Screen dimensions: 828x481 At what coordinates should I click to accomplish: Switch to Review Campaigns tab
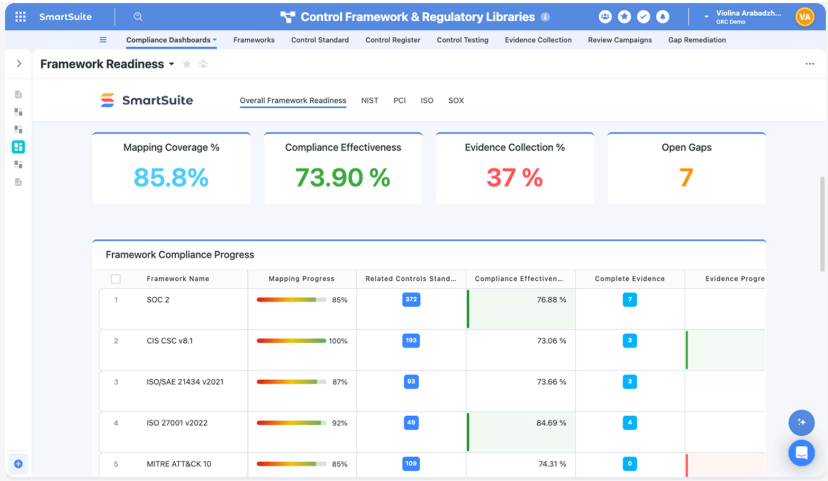(620, 40)
